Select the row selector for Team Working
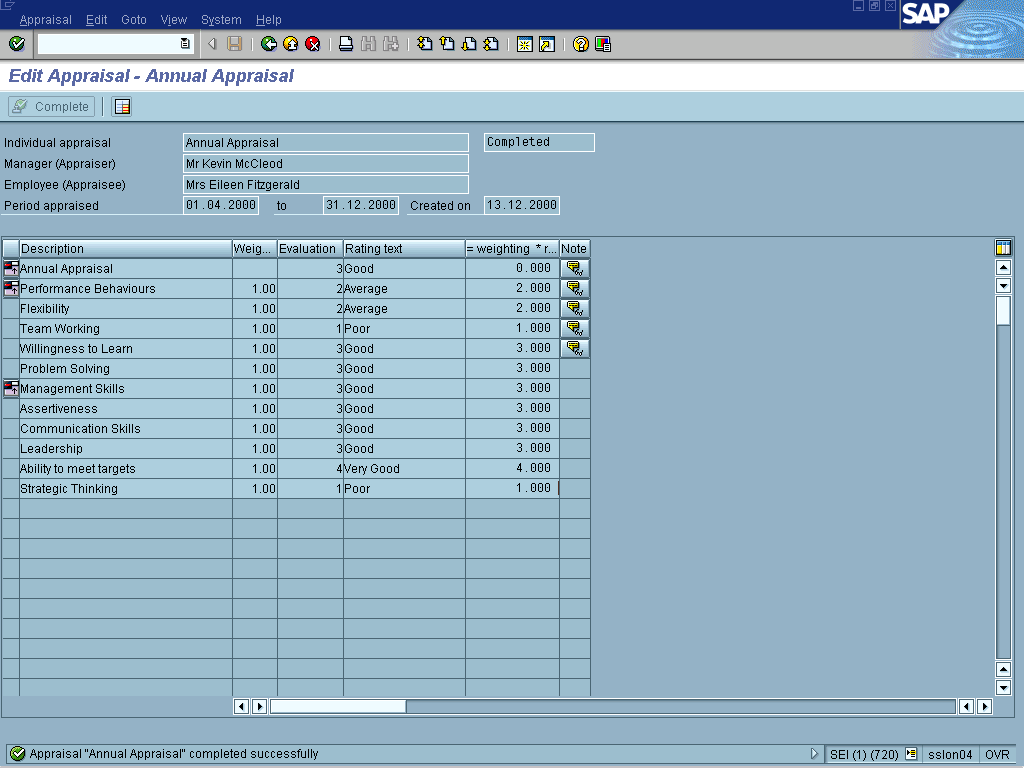The height and width of the screenshot is (768, 1024). pos(11,328)
